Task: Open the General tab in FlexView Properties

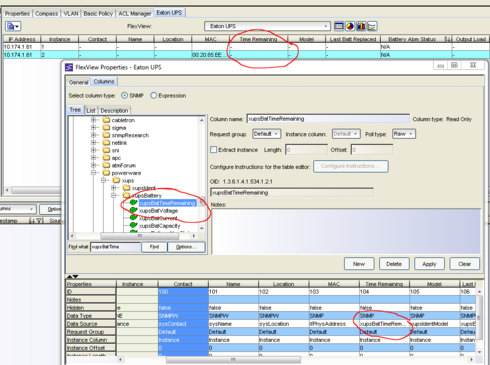Action: [79, 82]
